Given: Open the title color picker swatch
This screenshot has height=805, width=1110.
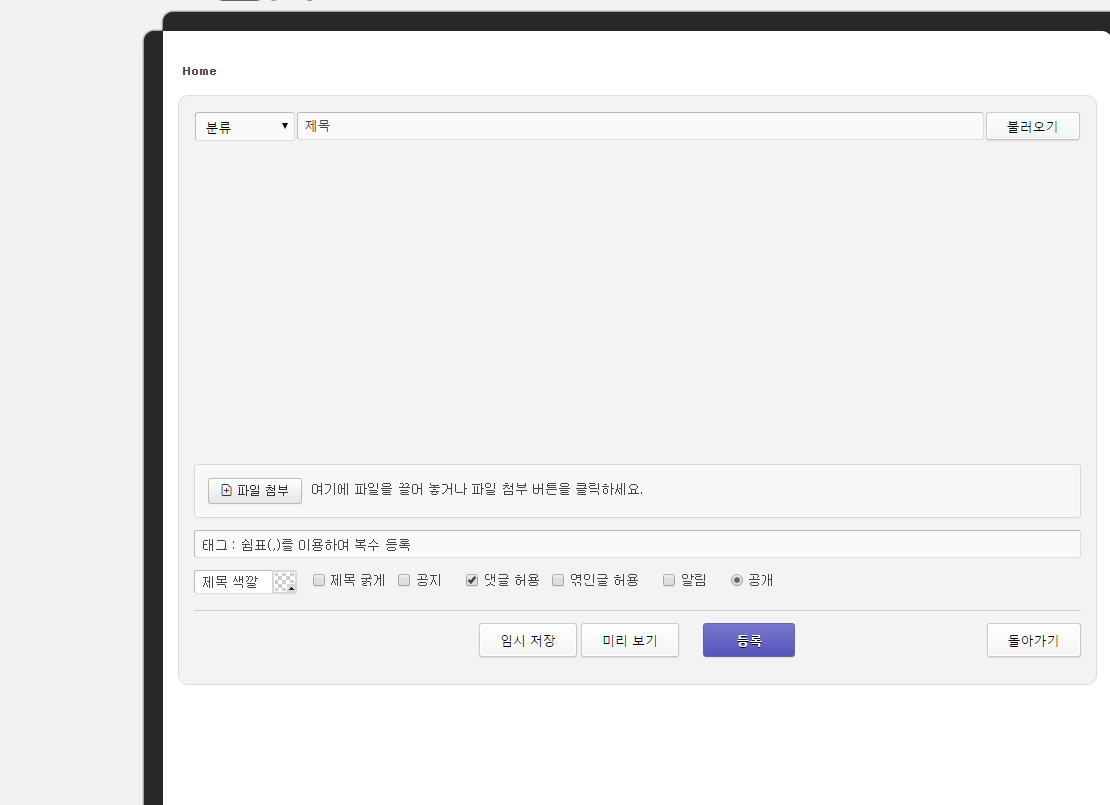Looking at the screenshot, I should 285,582.
